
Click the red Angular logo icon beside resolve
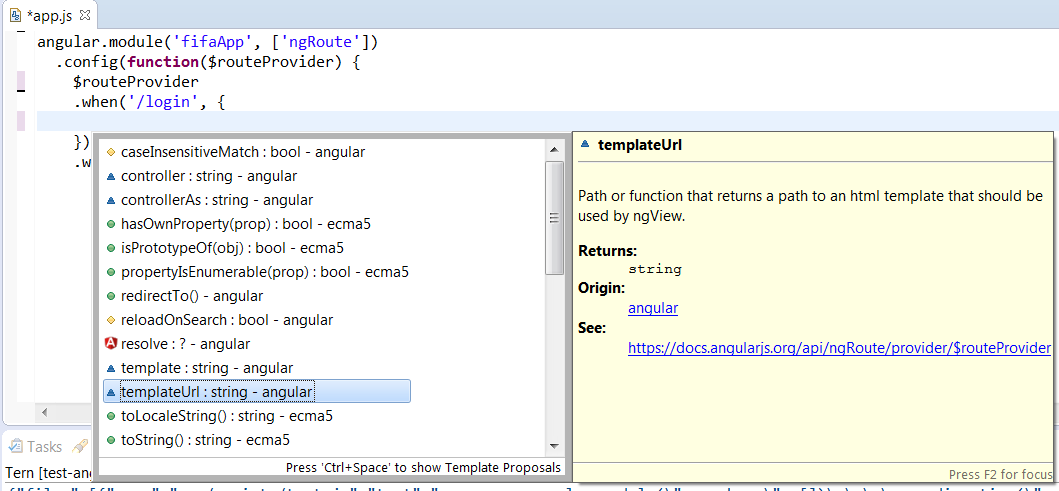tap(111, 344)
